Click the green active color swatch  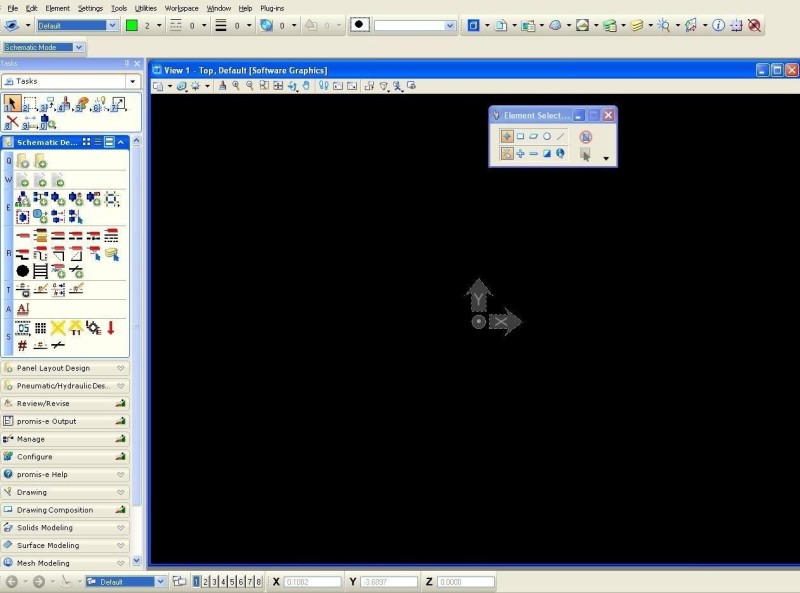point(131,25)
